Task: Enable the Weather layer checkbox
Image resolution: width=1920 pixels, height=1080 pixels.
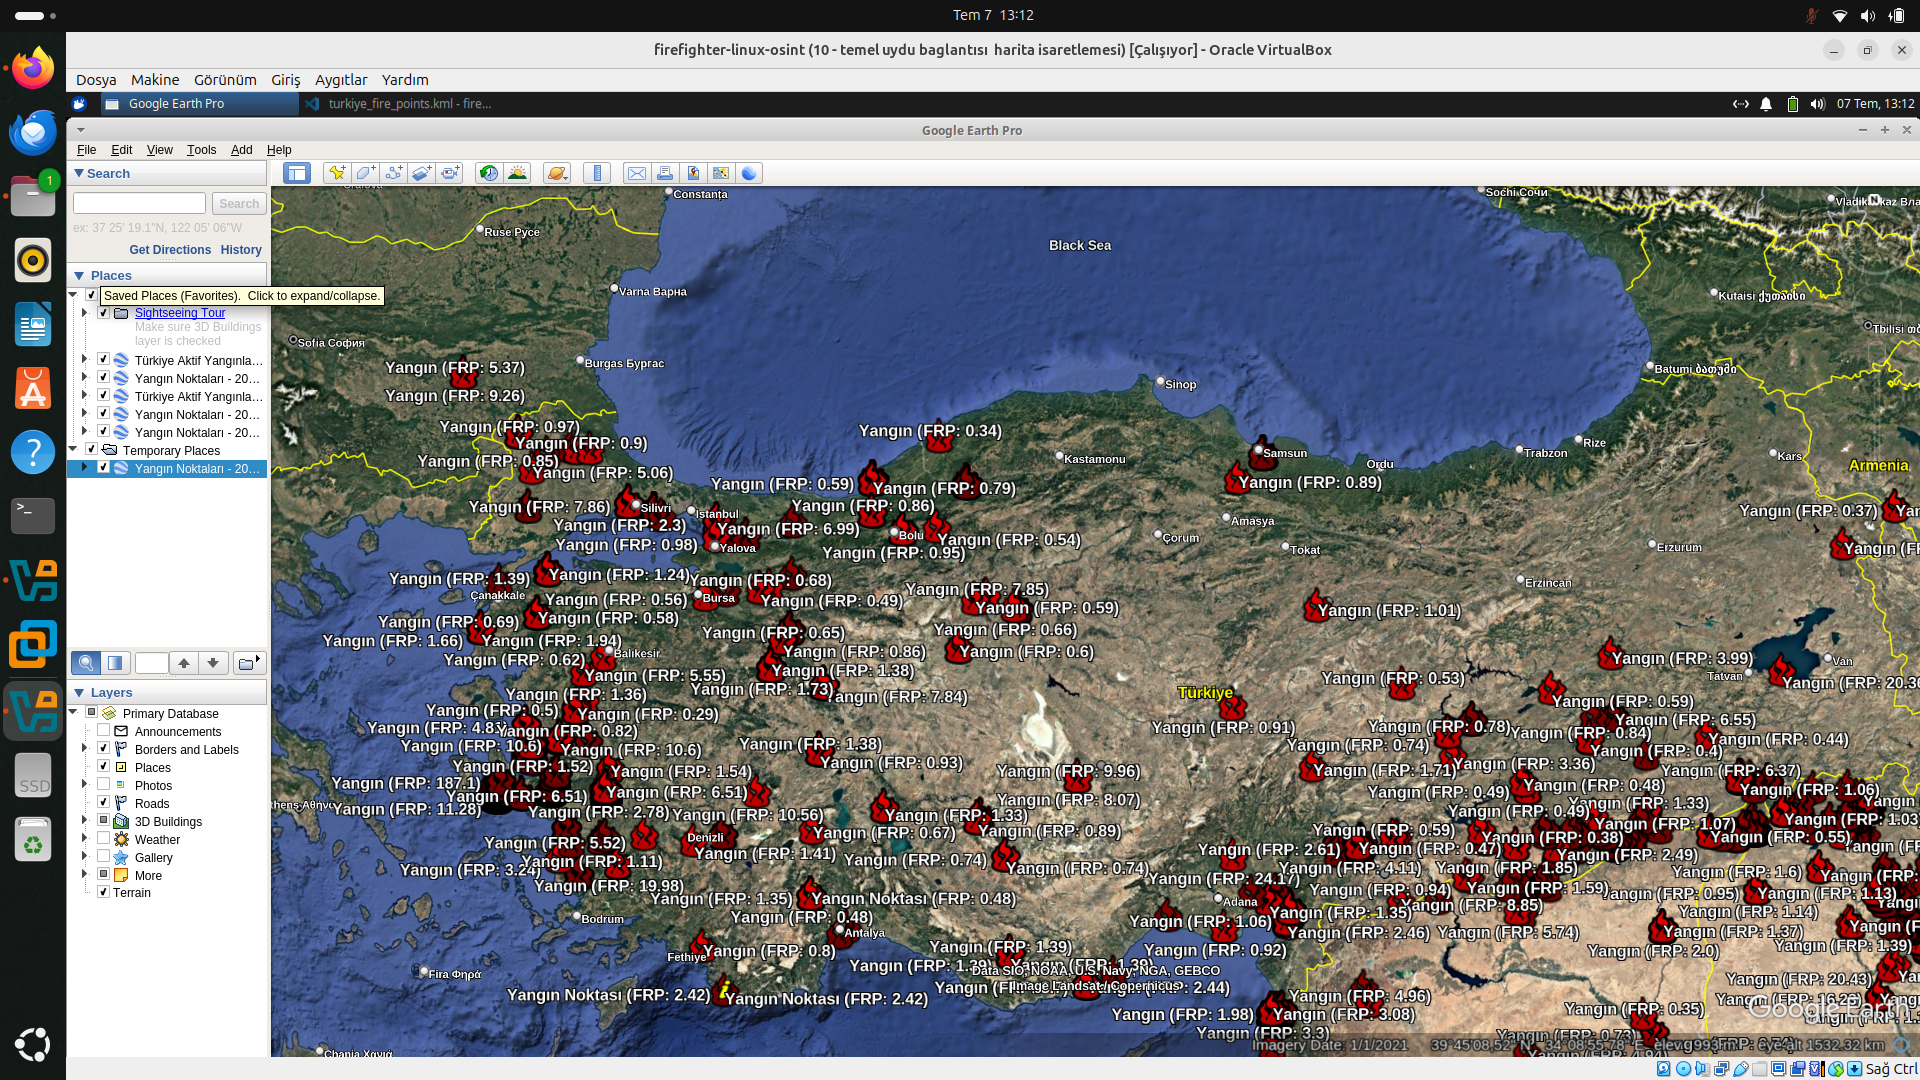Action: (103, 839)
